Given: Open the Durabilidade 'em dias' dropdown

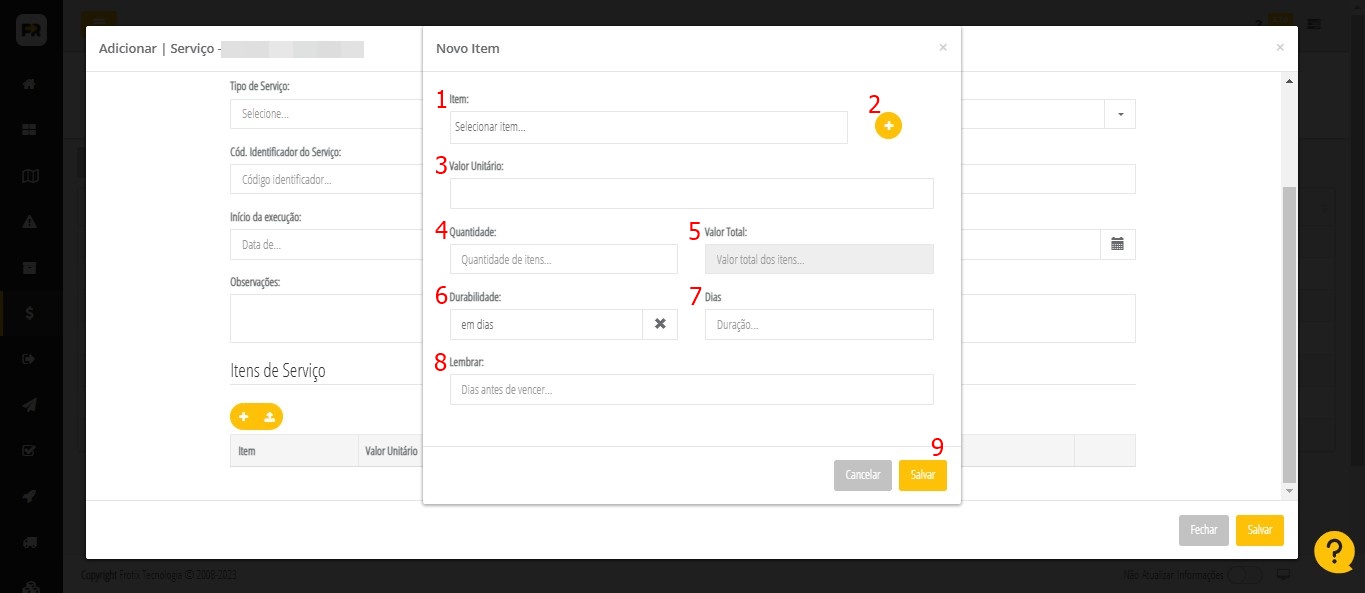Looking at the screenshot, I should click(x=546, y=324).
